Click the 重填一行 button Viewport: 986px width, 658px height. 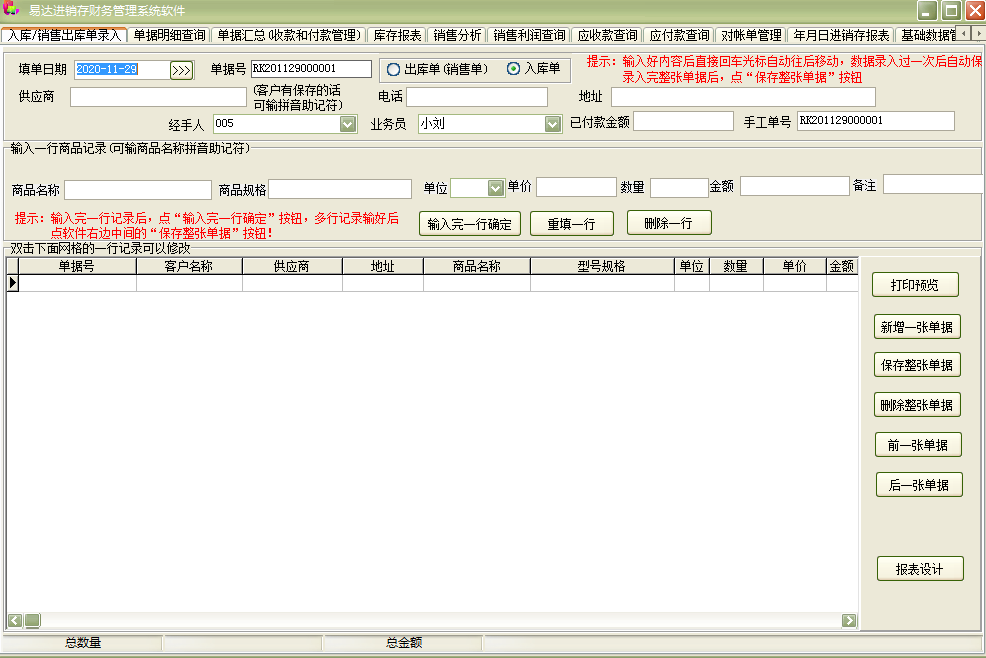click(x=572, y=224)
